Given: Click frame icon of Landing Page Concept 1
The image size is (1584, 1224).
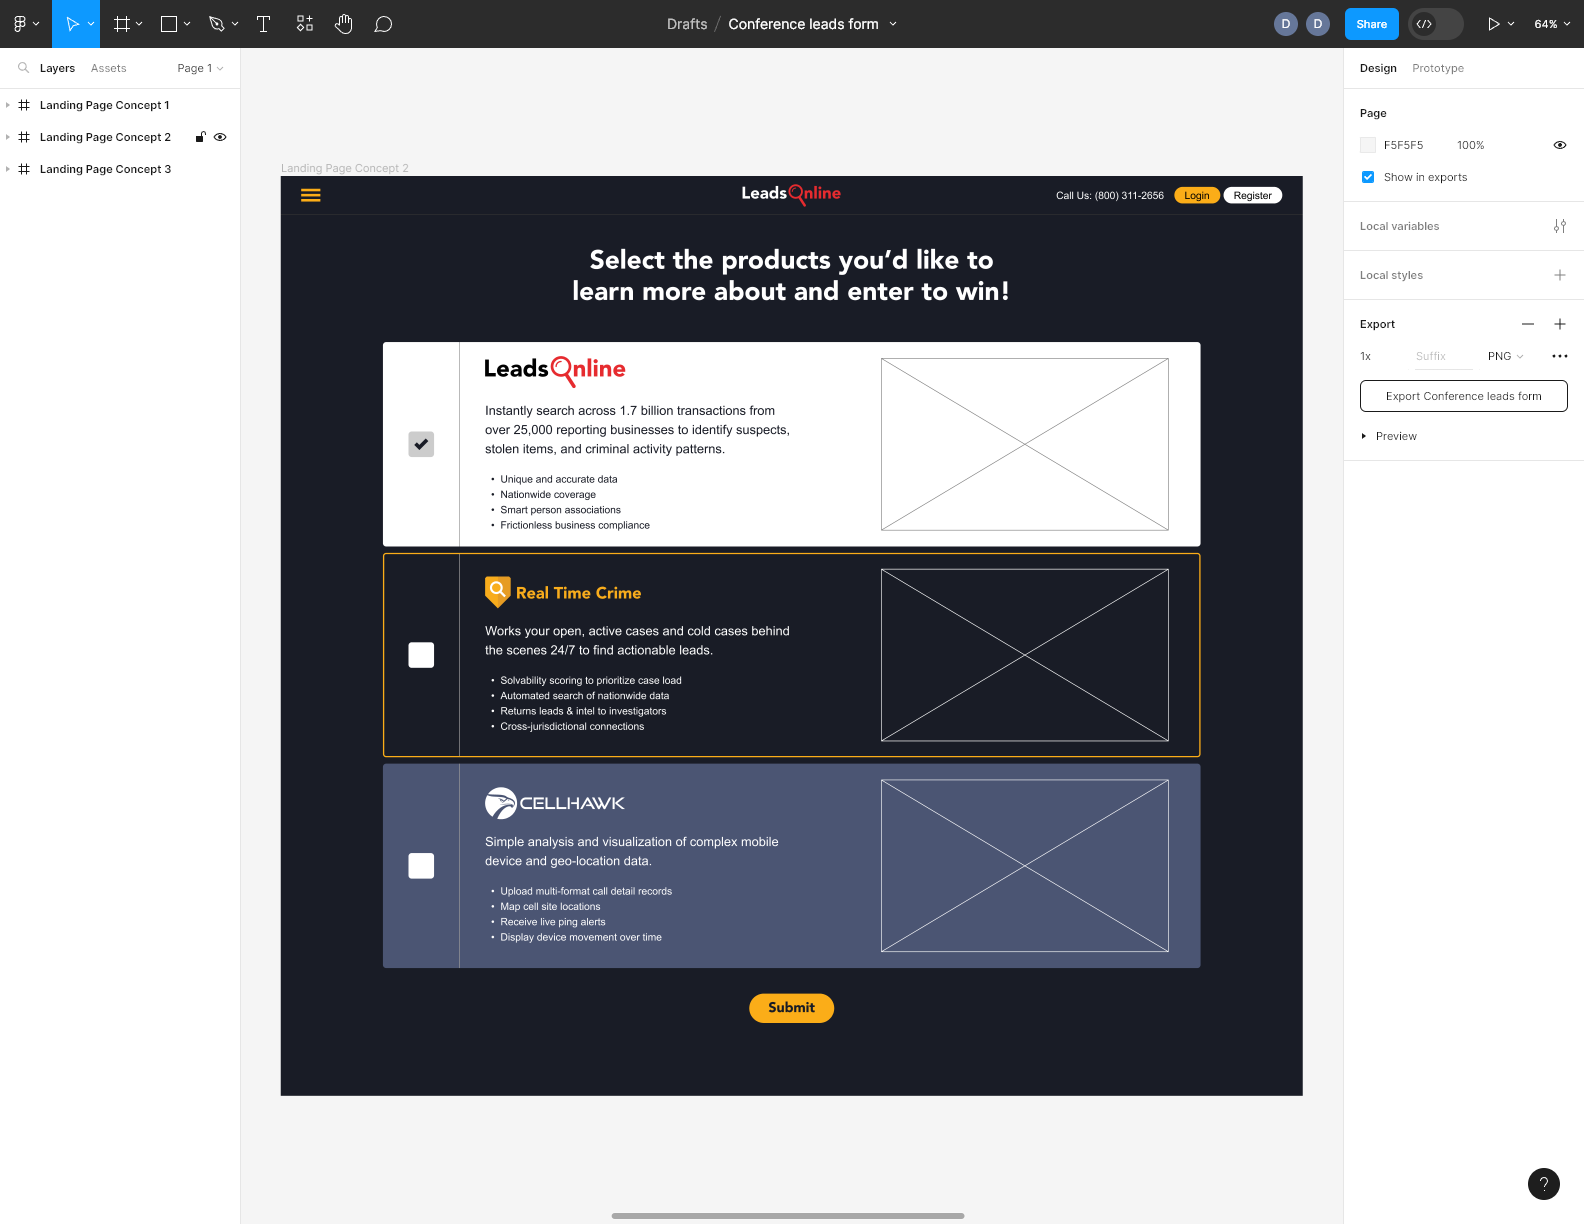Looking at the screenshot, I should (x=24, y=105).
